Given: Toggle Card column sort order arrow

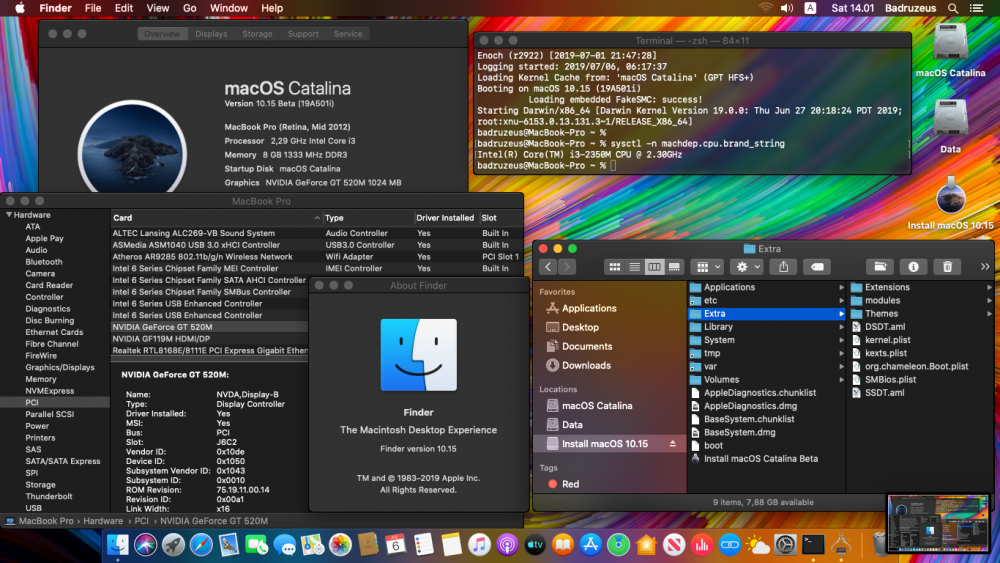Looking at the screenshot, I should (x=317, y=218).
